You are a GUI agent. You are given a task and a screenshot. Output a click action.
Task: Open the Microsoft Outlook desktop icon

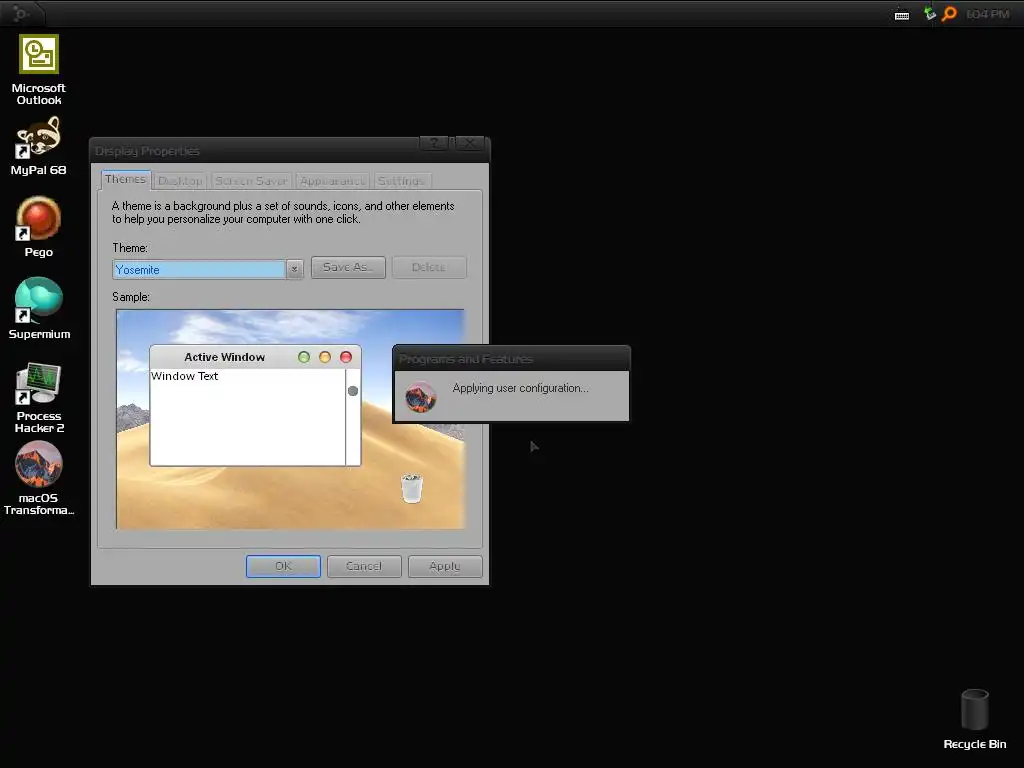39,70
